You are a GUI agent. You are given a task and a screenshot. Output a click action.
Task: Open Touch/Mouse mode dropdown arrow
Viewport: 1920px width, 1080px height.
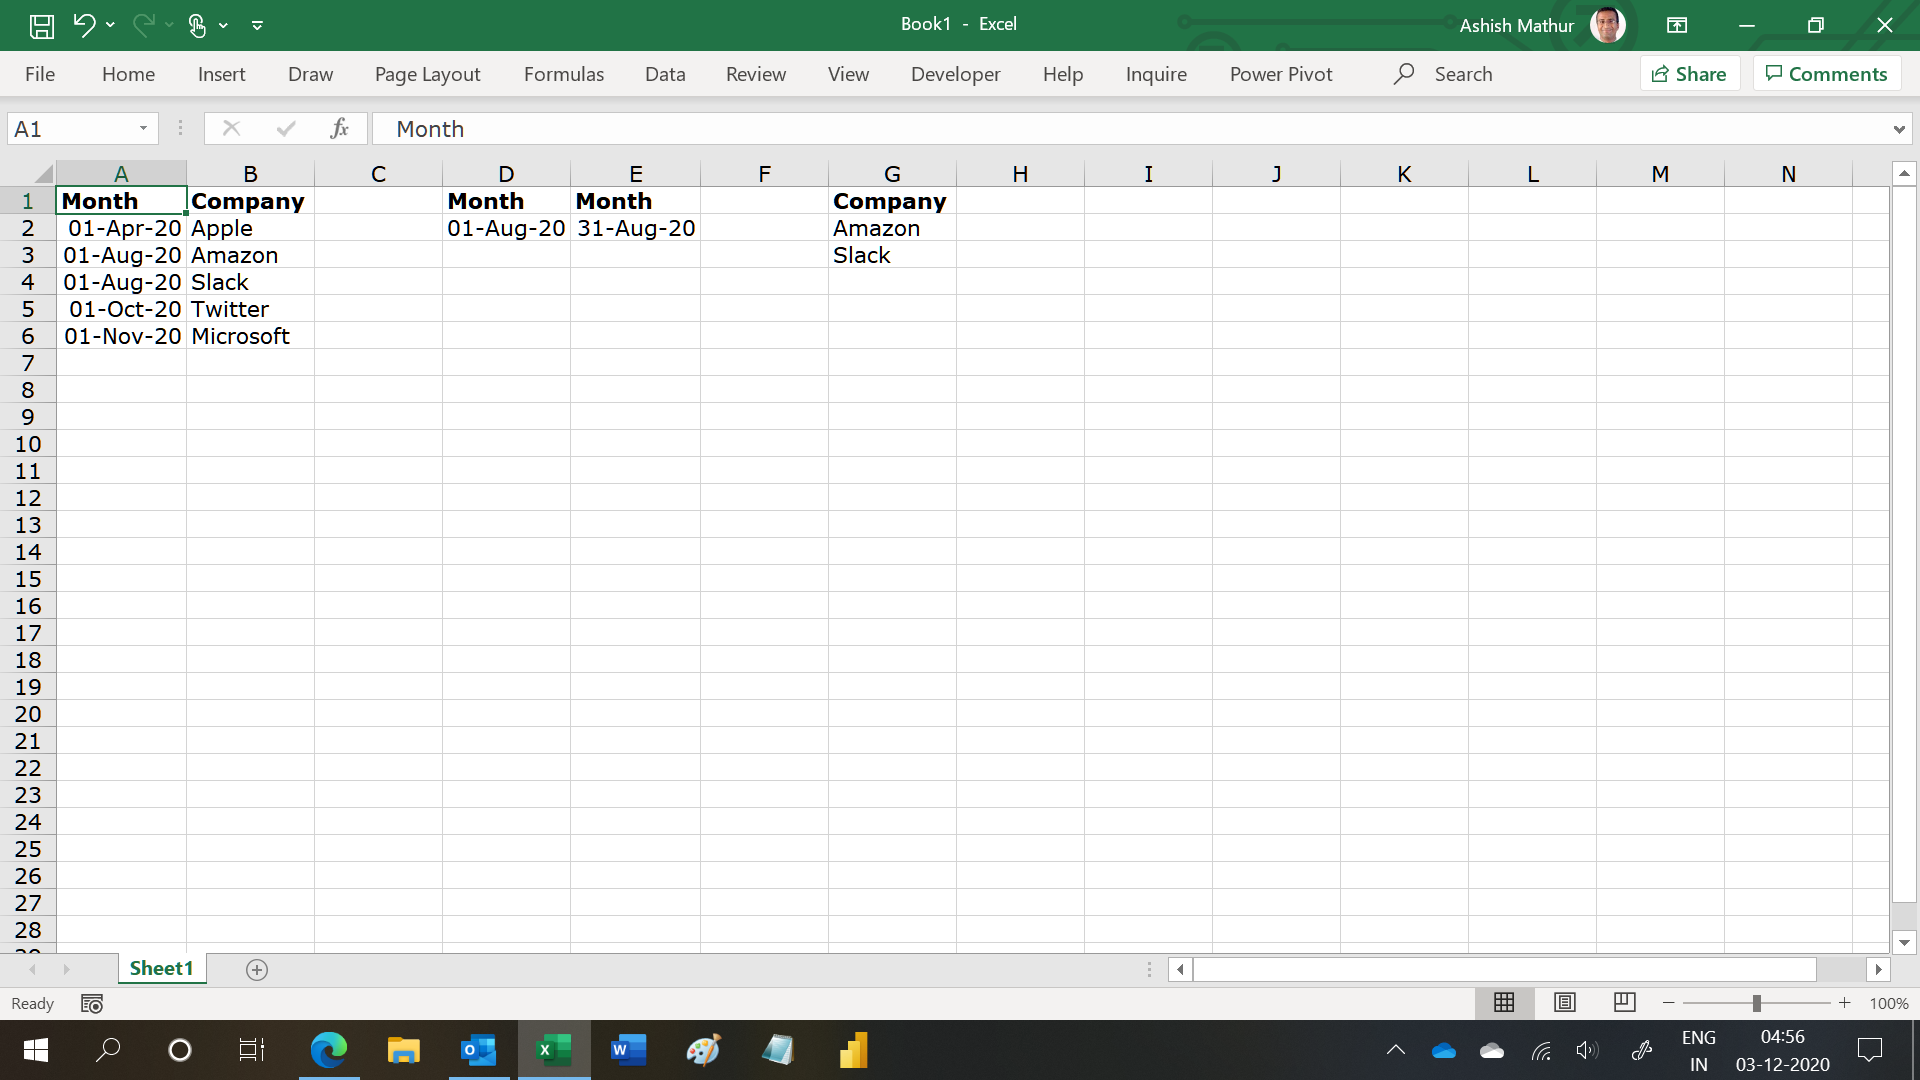point(223,25)
